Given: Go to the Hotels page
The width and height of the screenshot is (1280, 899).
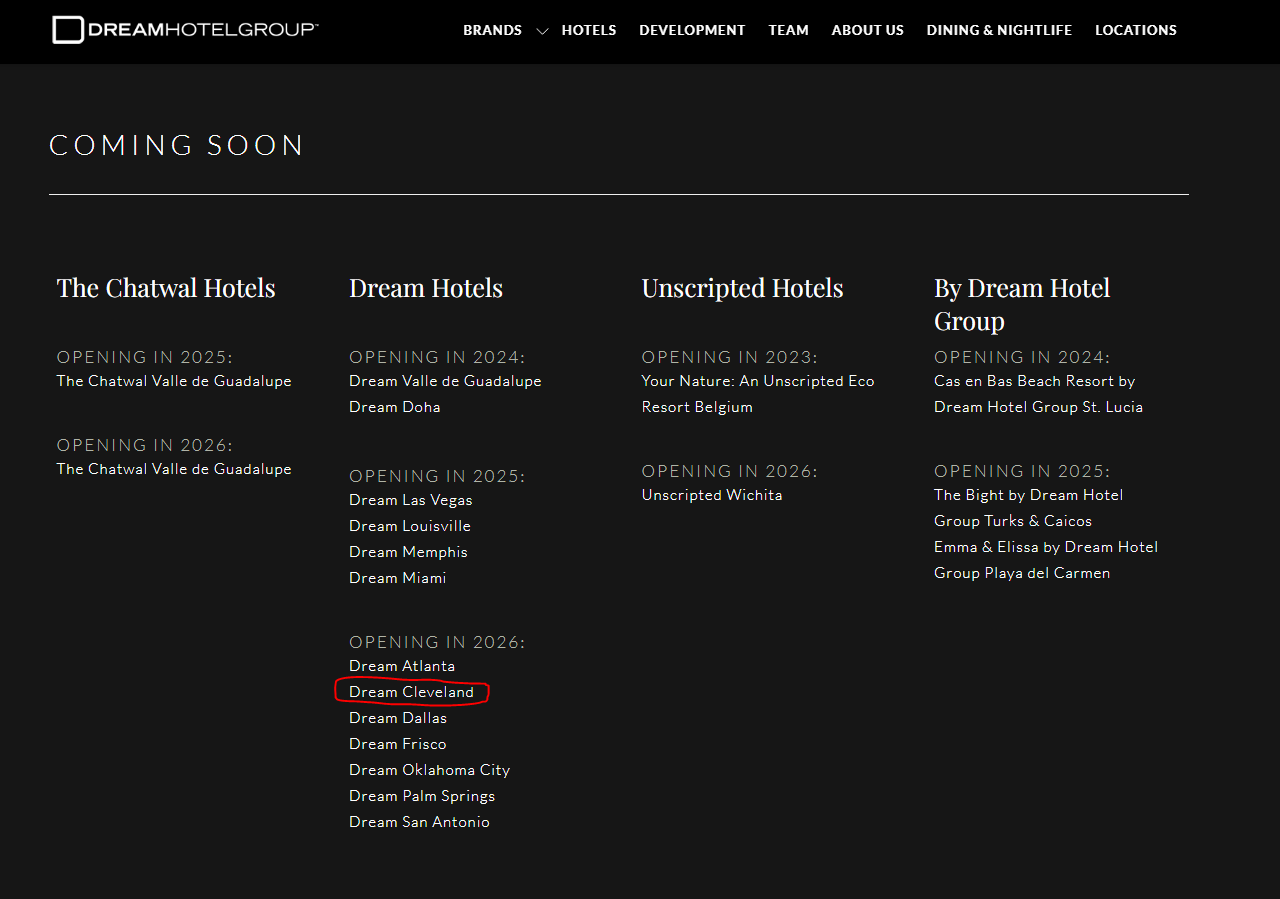Looking at the screenshot, I should pos(589,30).
